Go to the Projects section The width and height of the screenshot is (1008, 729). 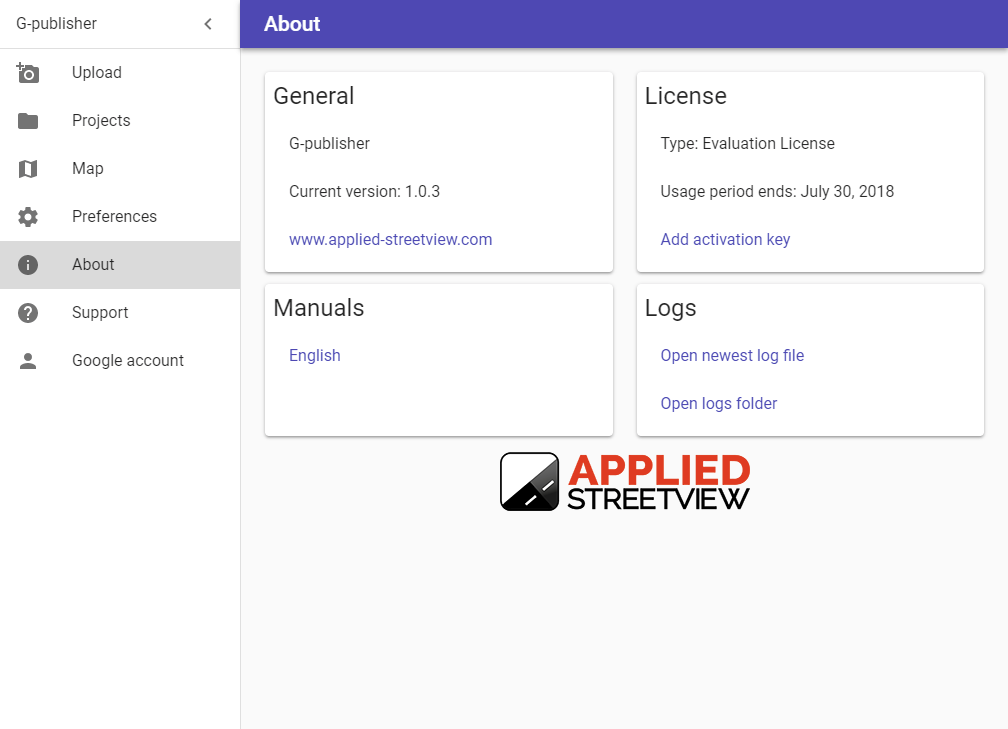[x=120, y=121]
